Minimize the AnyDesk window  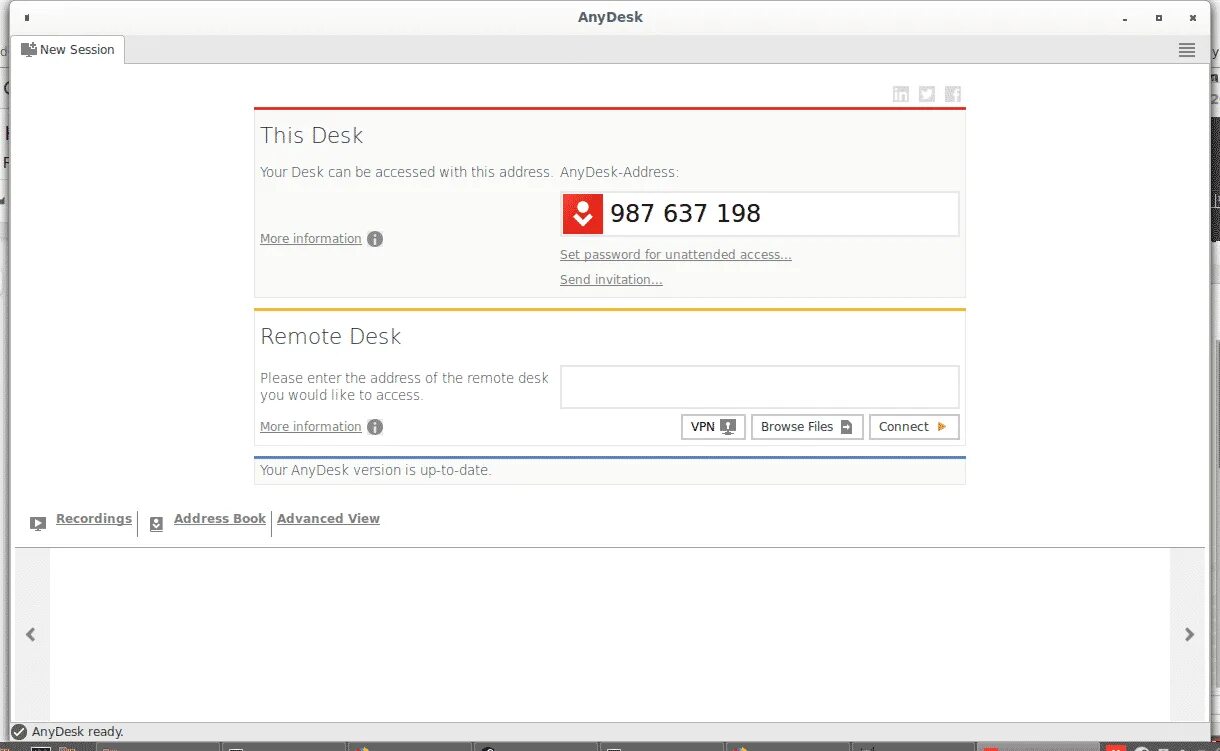point(1125,17)
